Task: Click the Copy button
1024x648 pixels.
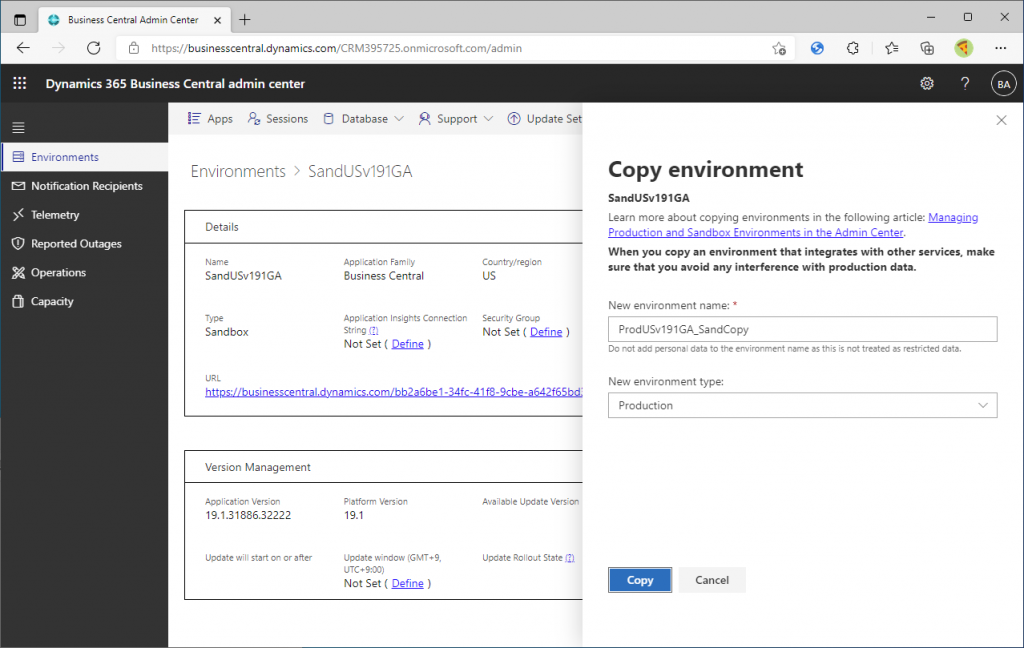Action: point(640,580)
